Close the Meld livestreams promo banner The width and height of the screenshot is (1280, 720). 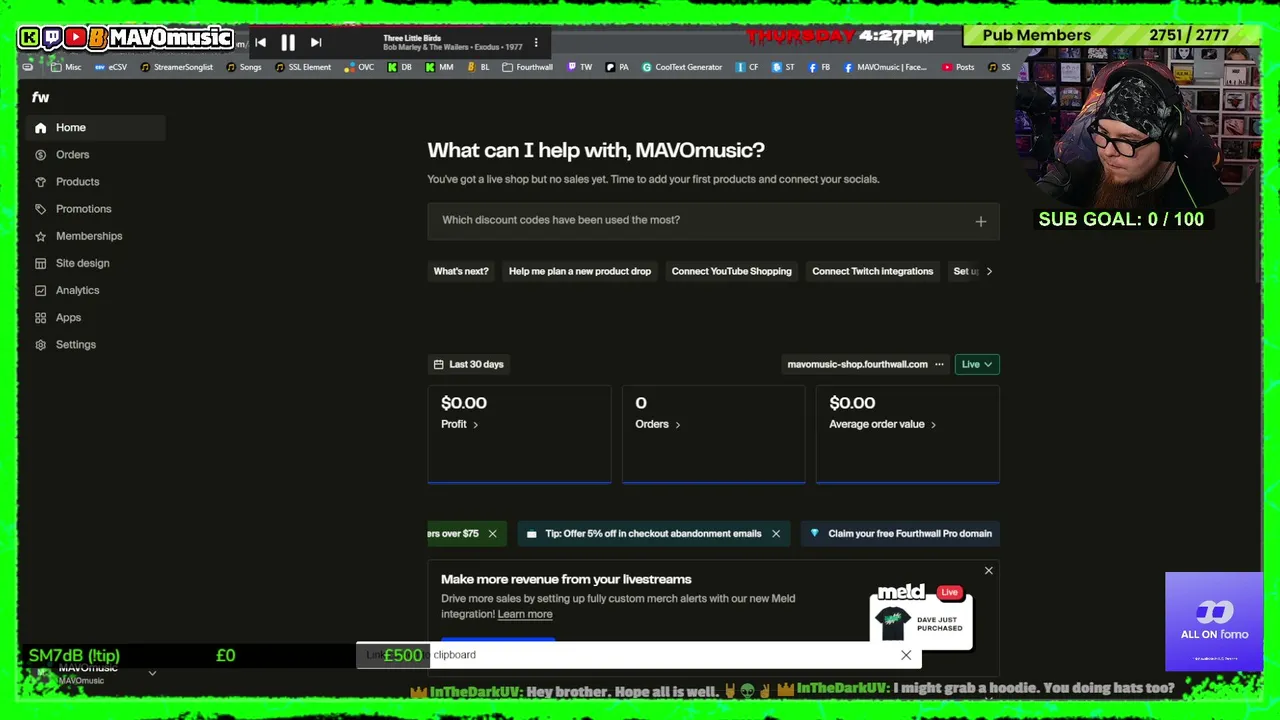[989, 571]
